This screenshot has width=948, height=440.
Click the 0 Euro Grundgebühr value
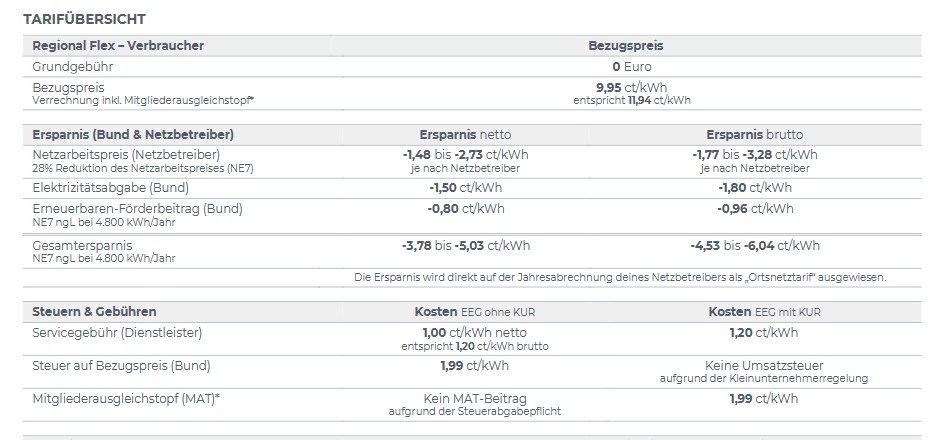[x=631, y=67]
